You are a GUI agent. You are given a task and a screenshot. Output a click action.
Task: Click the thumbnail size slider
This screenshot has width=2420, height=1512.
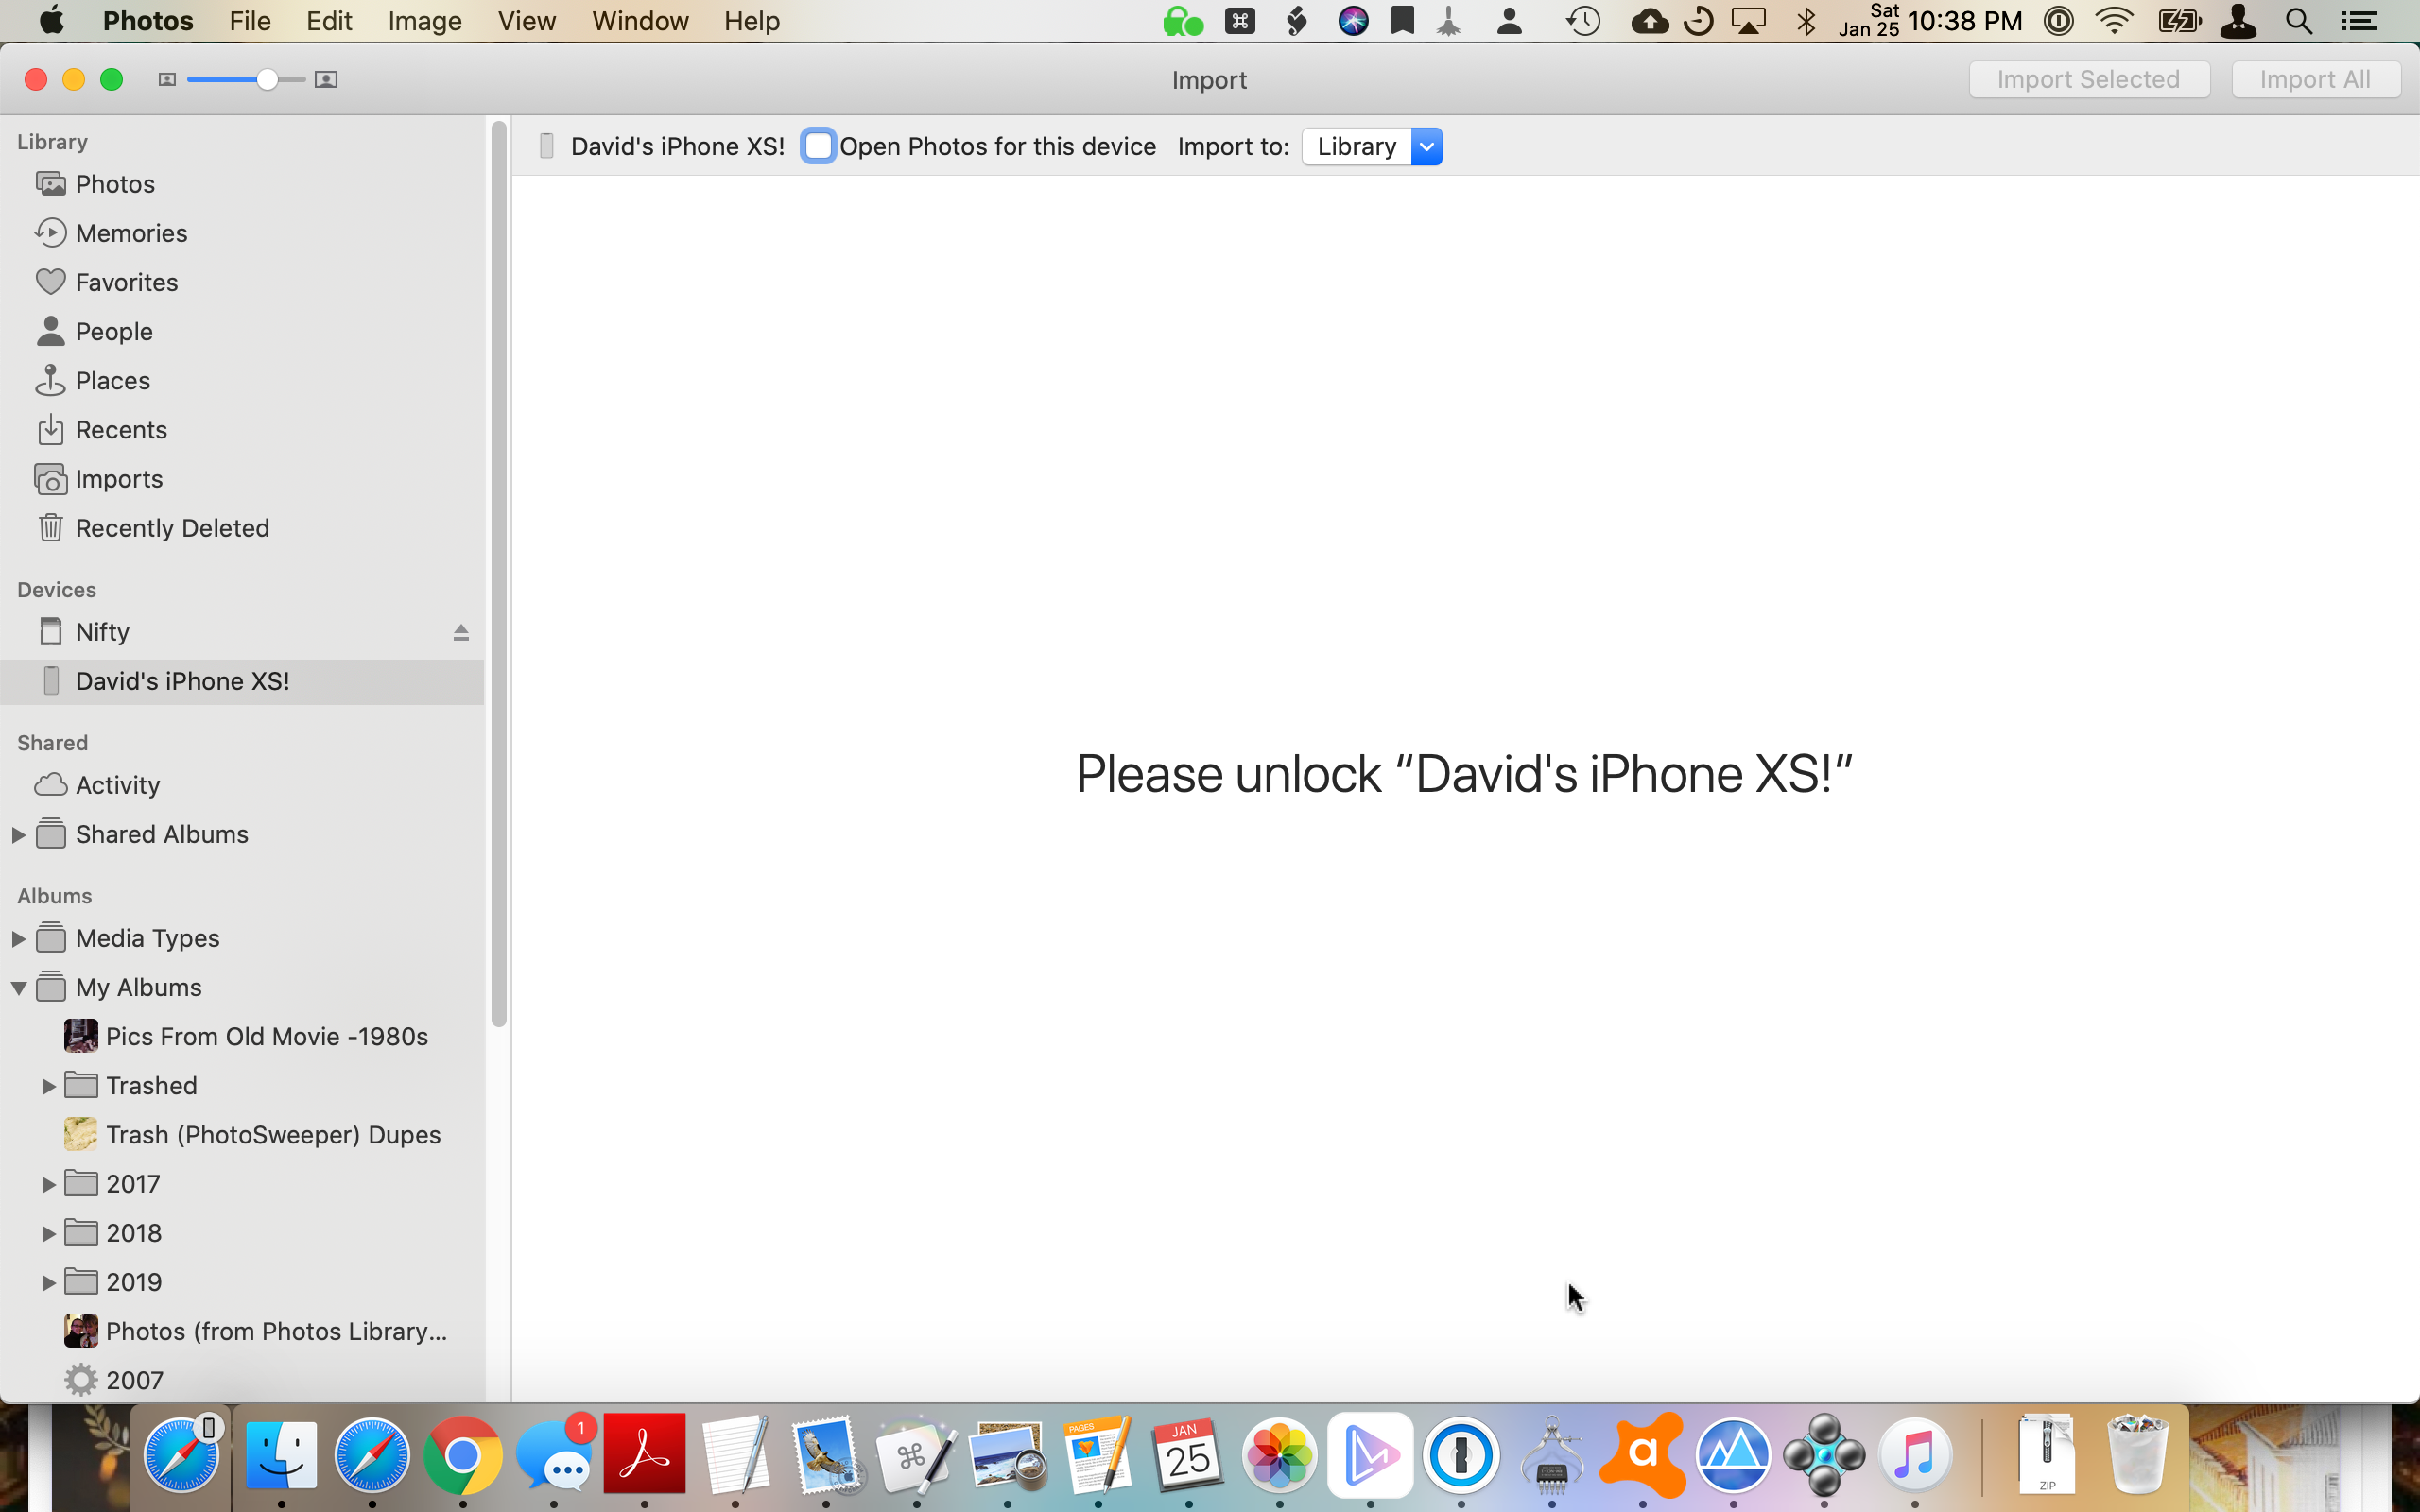coord(266,80)
